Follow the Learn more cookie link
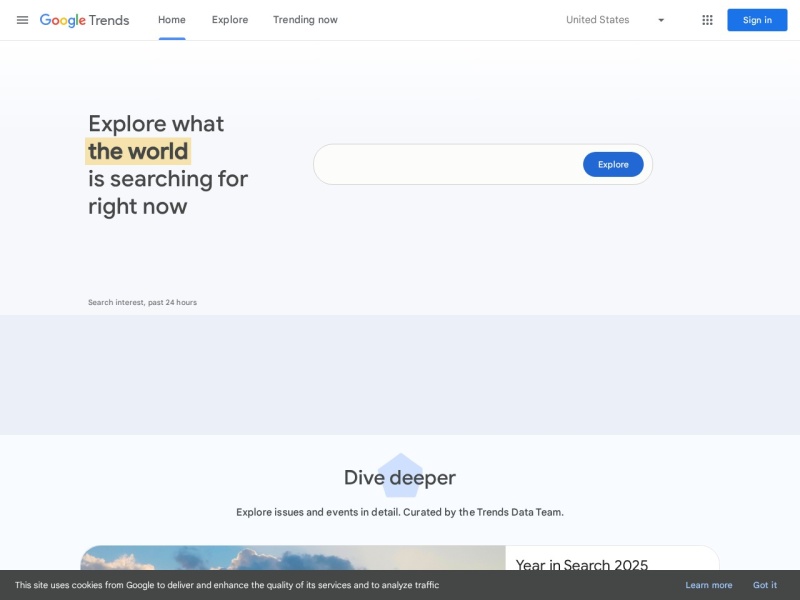The width and height of the screenshot is (800, 600). click(709, 585)
